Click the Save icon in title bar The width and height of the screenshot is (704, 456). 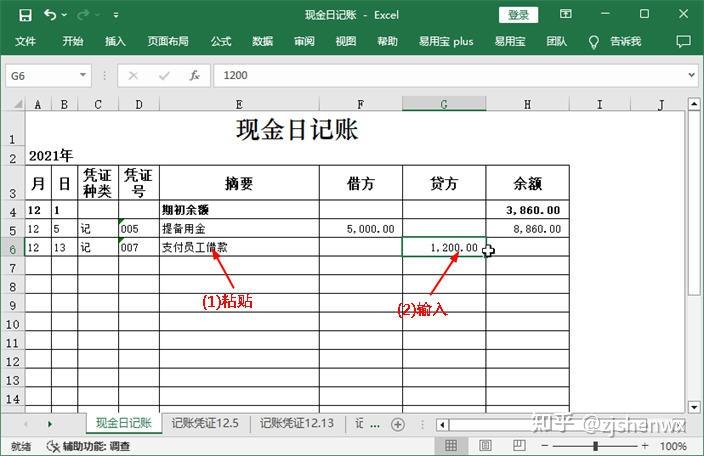point(25,15)
